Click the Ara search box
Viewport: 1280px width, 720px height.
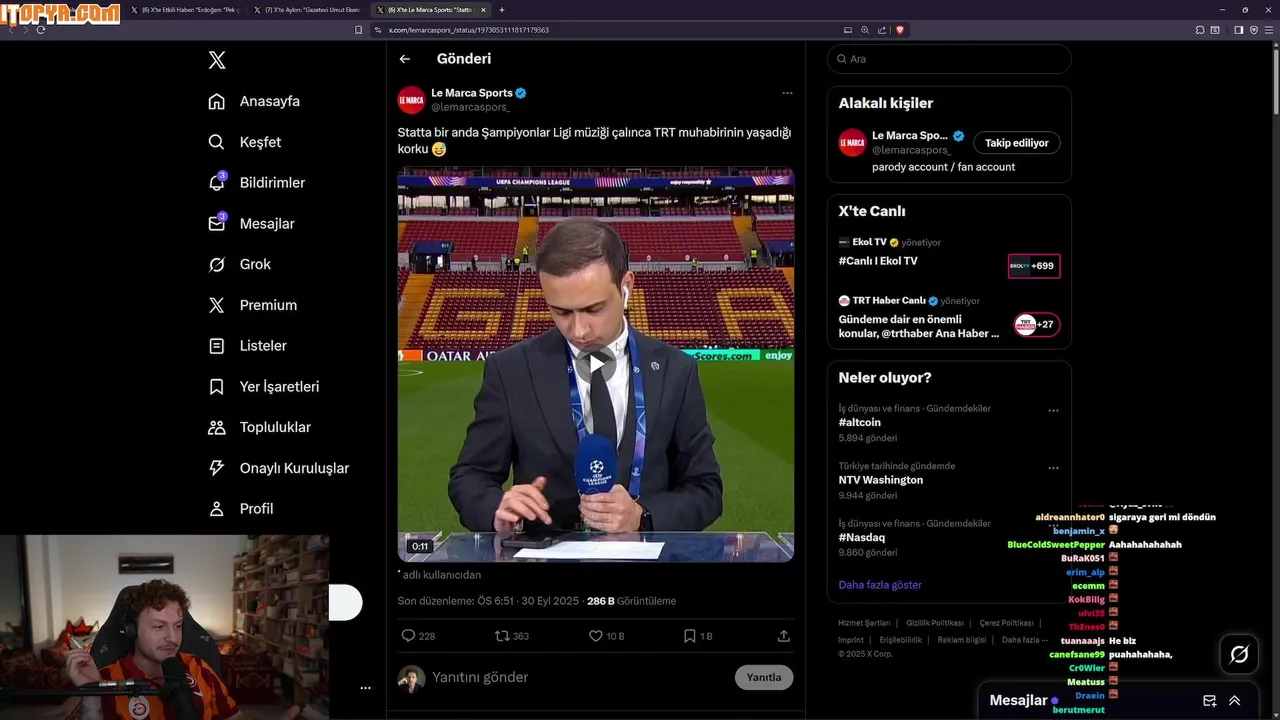(x=949, y=59)
